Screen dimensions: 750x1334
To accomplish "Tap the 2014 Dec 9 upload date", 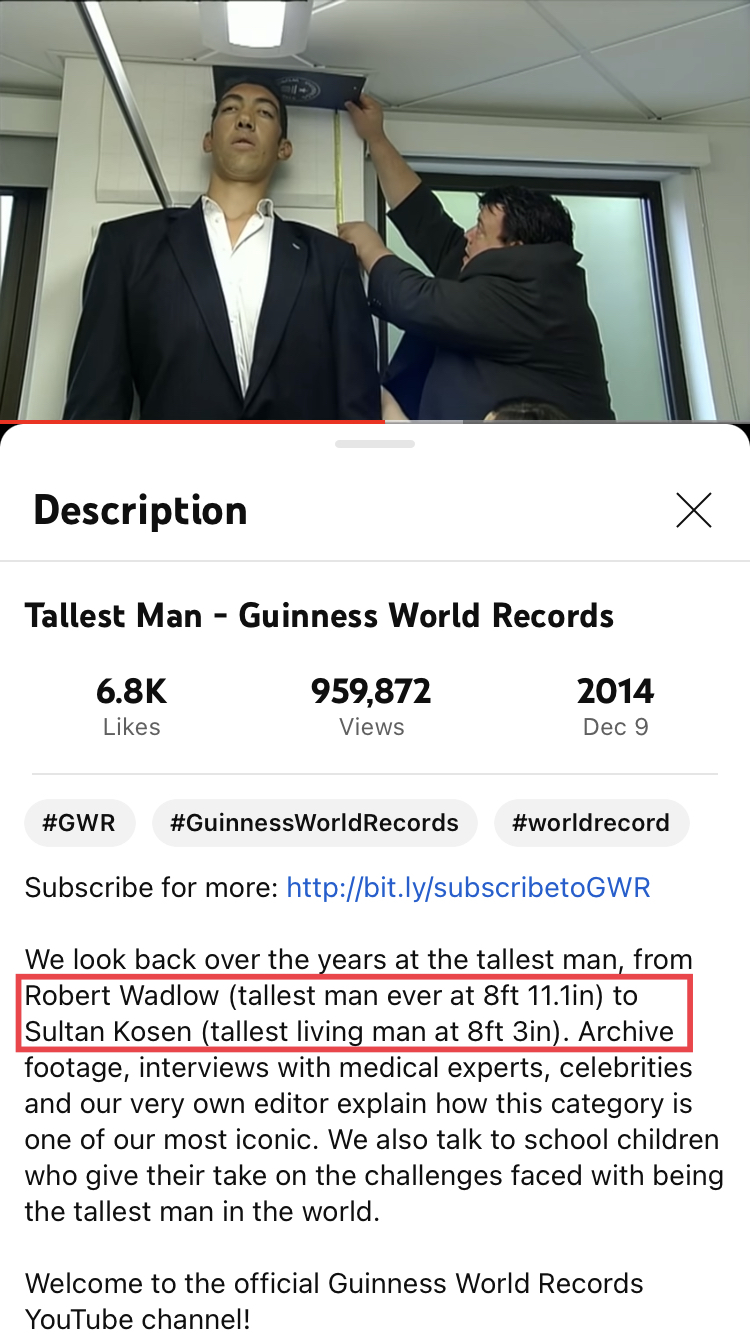I will tap(615, 706).
